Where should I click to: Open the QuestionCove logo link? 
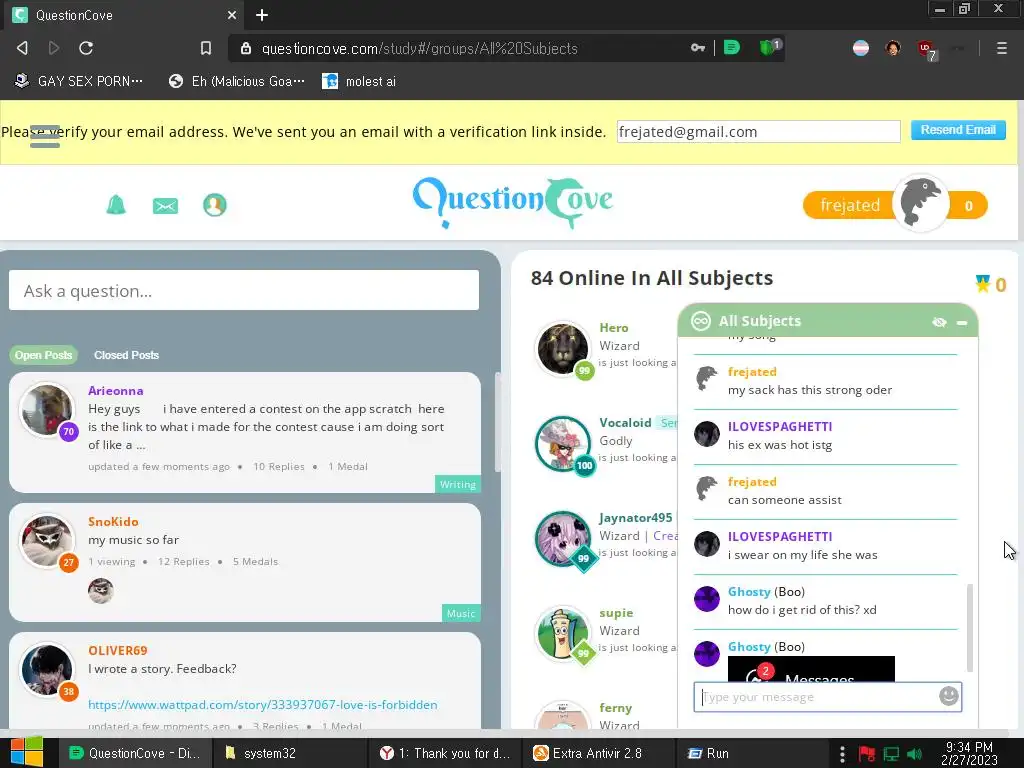coord(513,202)
